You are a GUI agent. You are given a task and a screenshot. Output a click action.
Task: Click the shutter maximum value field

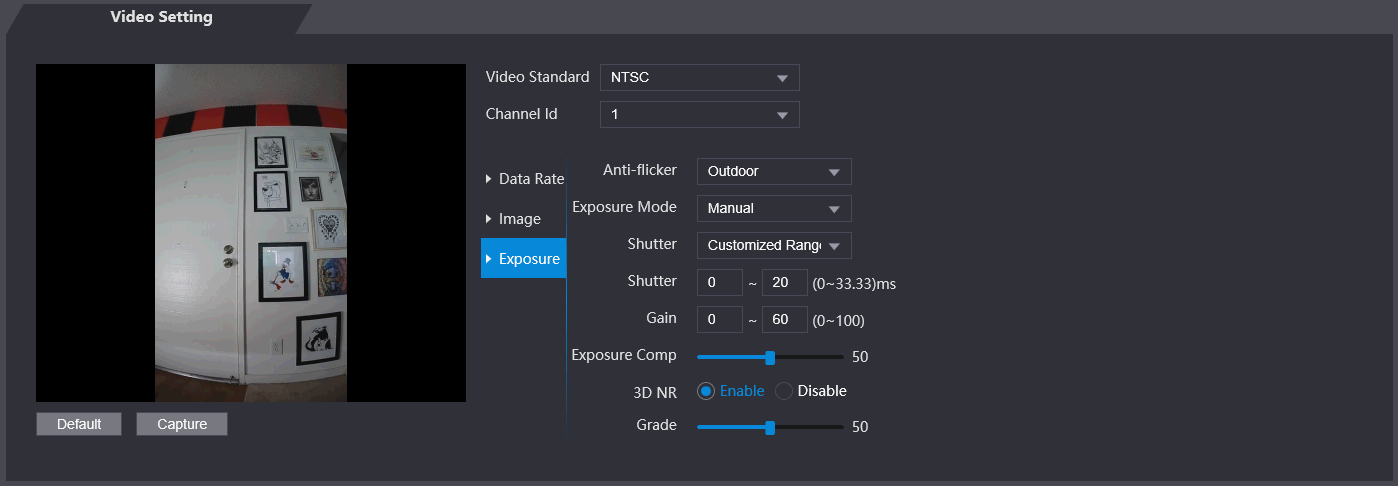click(x=784, y=283)
